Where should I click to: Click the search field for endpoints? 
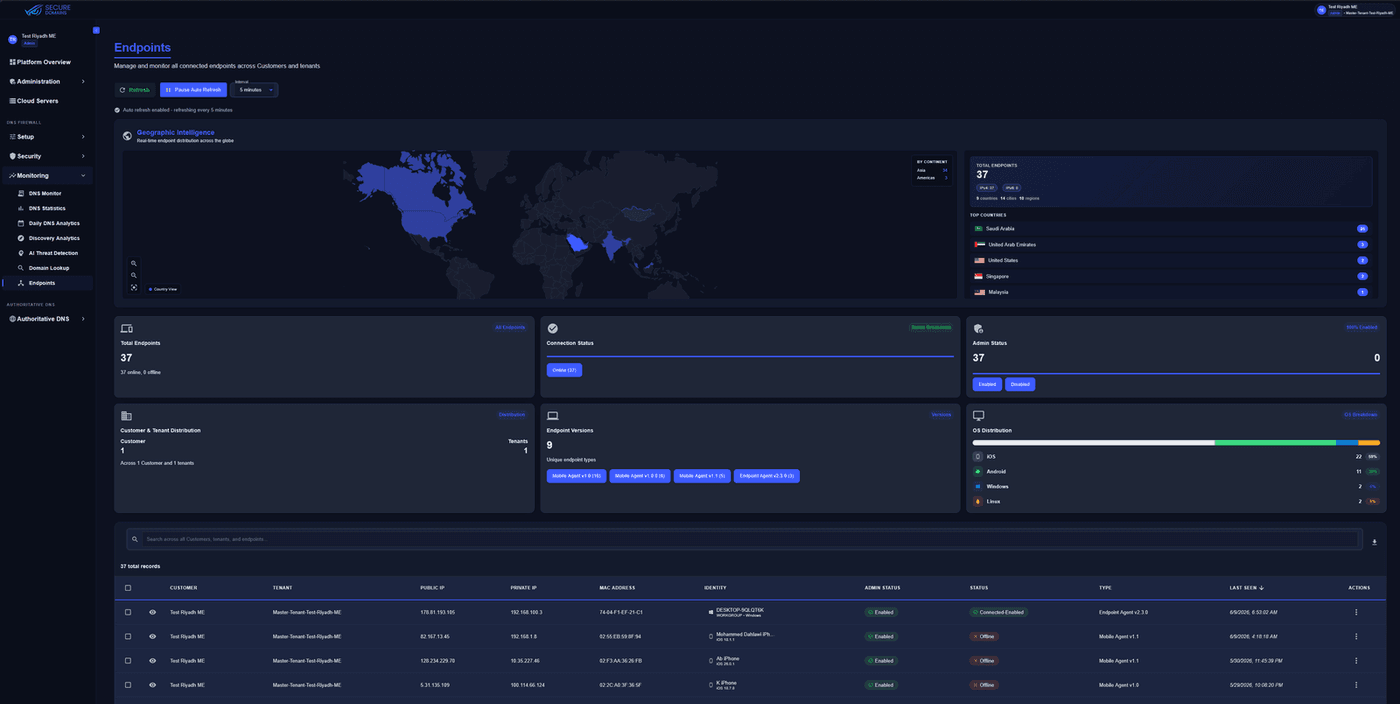pos(743,539)
